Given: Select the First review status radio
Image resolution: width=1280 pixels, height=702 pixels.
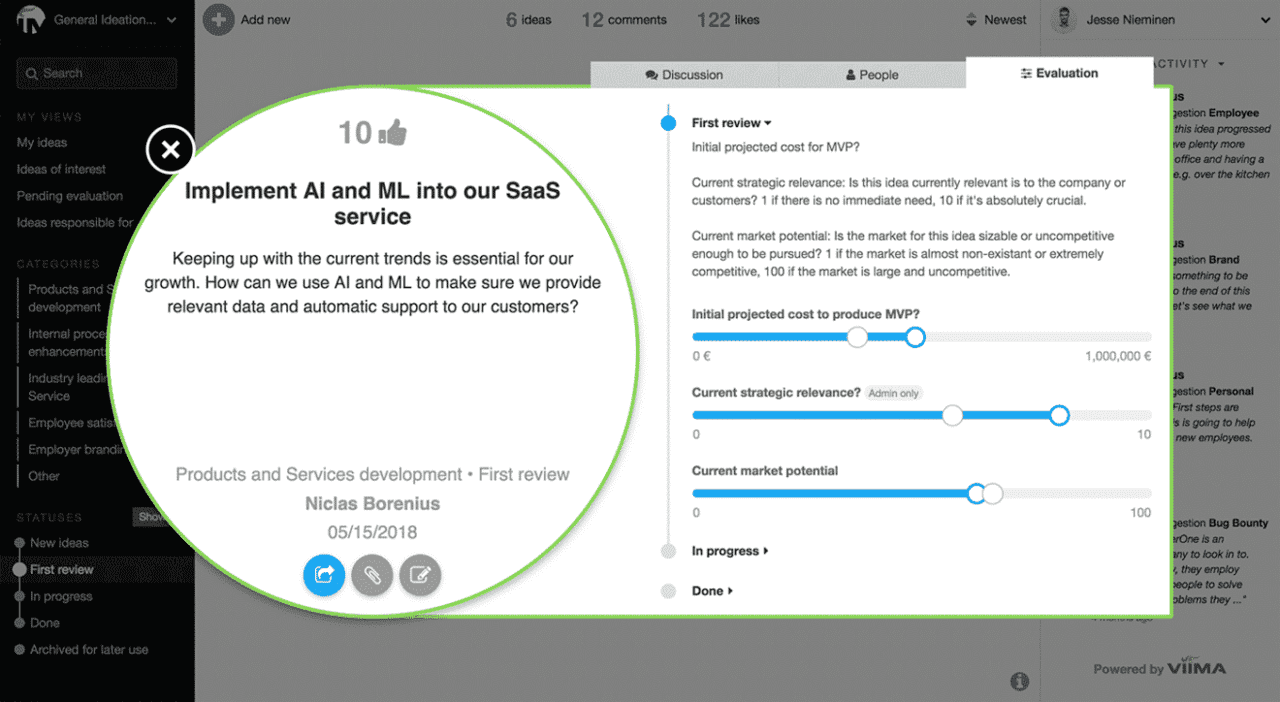Looking at the screenshot, I should (19, 570).
